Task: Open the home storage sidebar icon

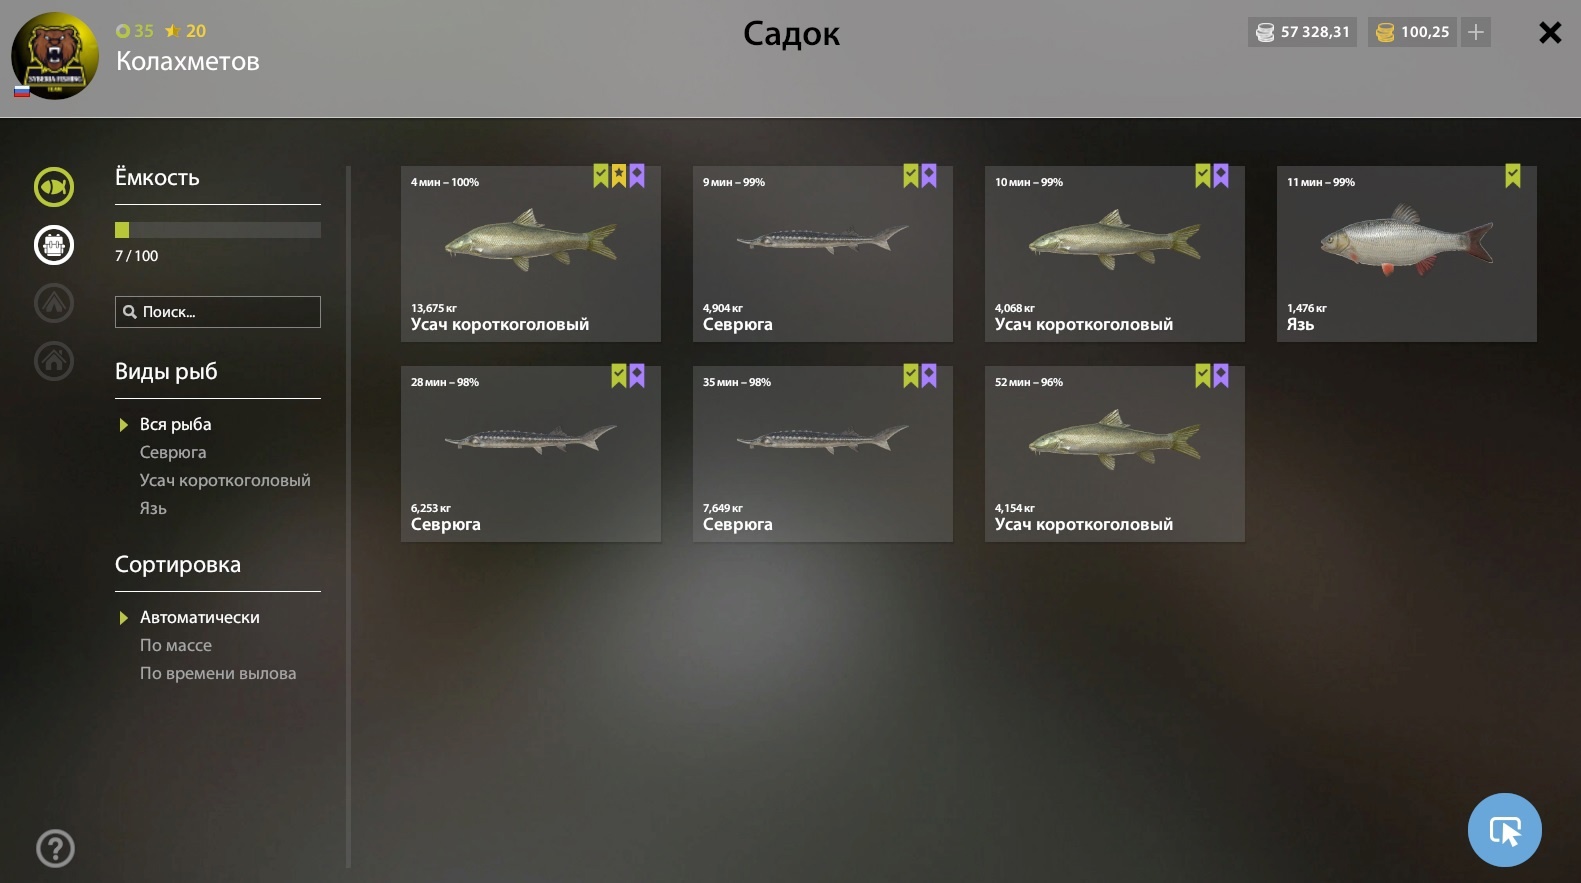Action: [54, 361]
